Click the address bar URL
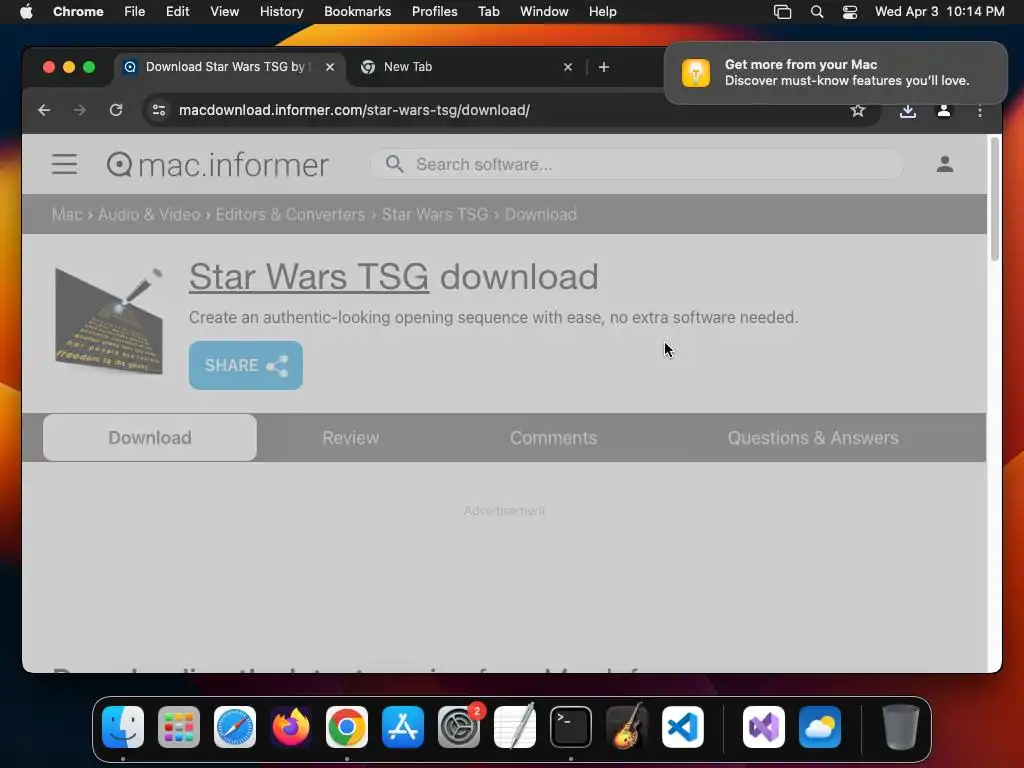The image size is (1024, 768). click(x=354, y=110)
